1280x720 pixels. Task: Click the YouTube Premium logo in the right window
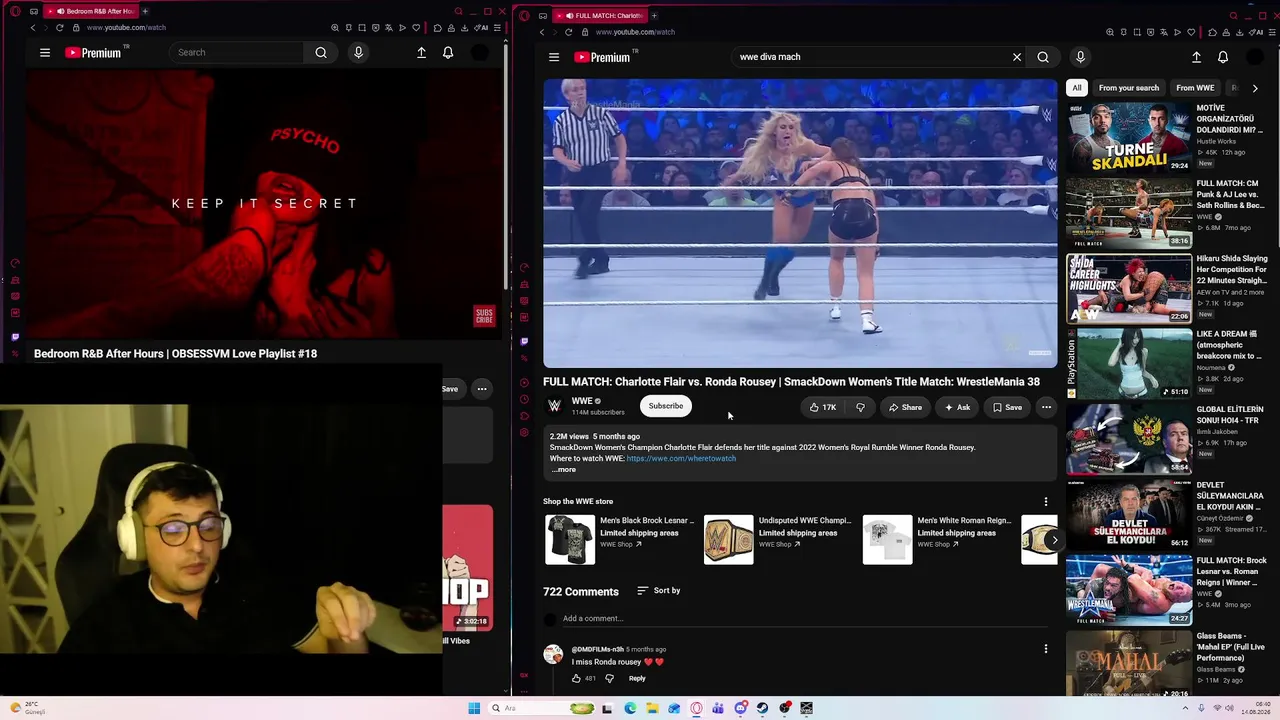[x=602, y=57]
